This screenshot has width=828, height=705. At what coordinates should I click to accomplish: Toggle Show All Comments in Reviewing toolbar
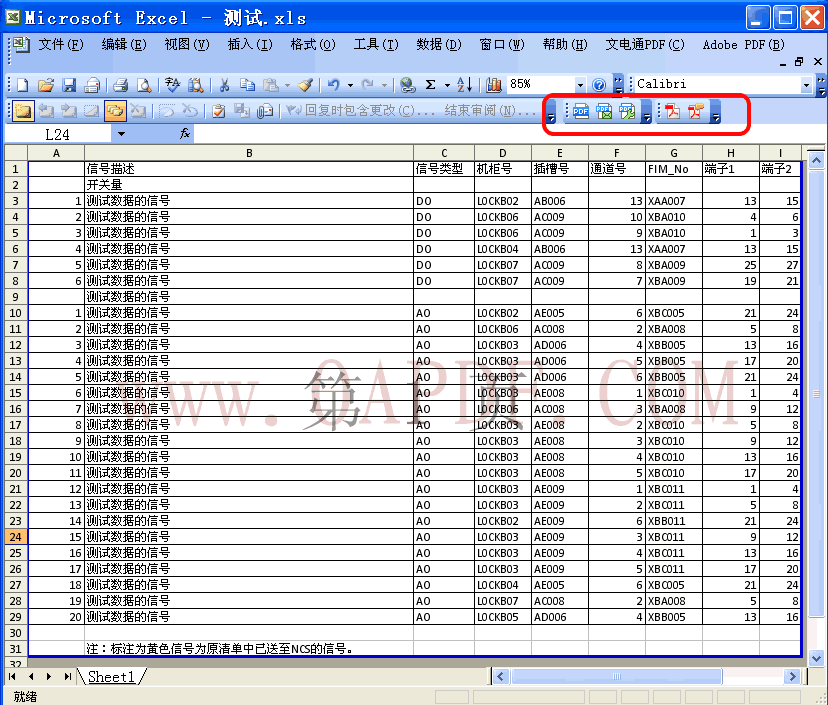tap(115, 111)
